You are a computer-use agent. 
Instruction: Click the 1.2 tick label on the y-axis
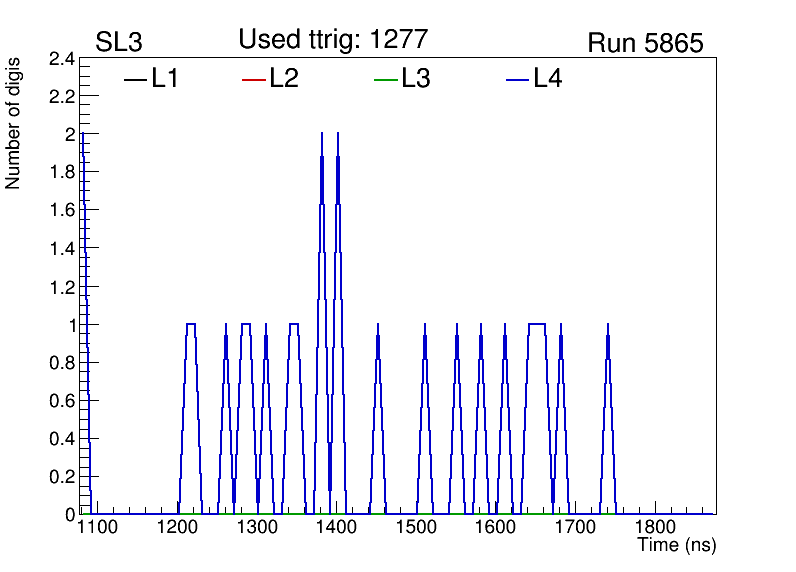[x=62, y=288]
